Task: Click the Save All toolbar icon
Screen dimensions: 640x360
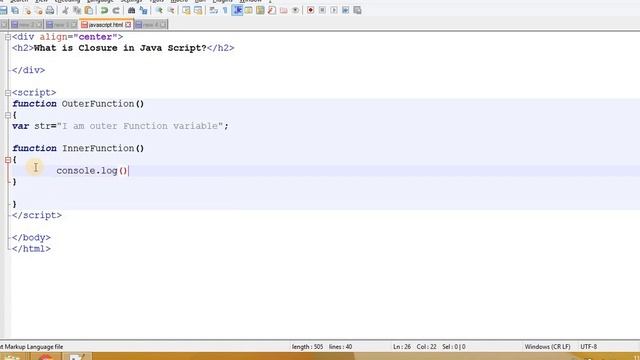Action: 15,10
